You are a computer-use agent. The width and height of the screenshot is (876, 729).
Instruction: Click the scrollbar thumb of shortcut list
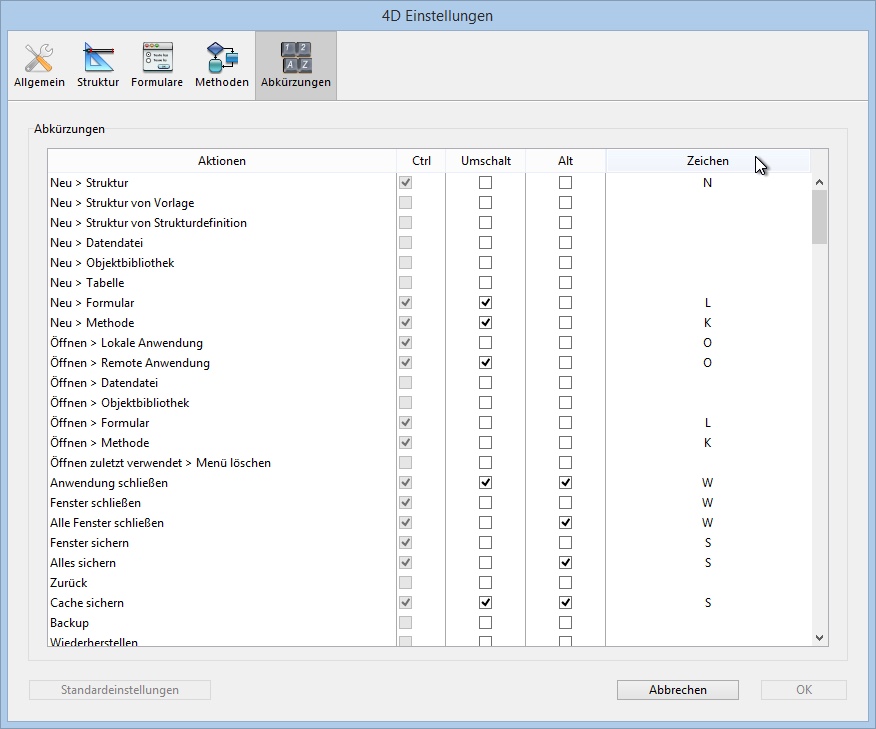tap(819, 217)
